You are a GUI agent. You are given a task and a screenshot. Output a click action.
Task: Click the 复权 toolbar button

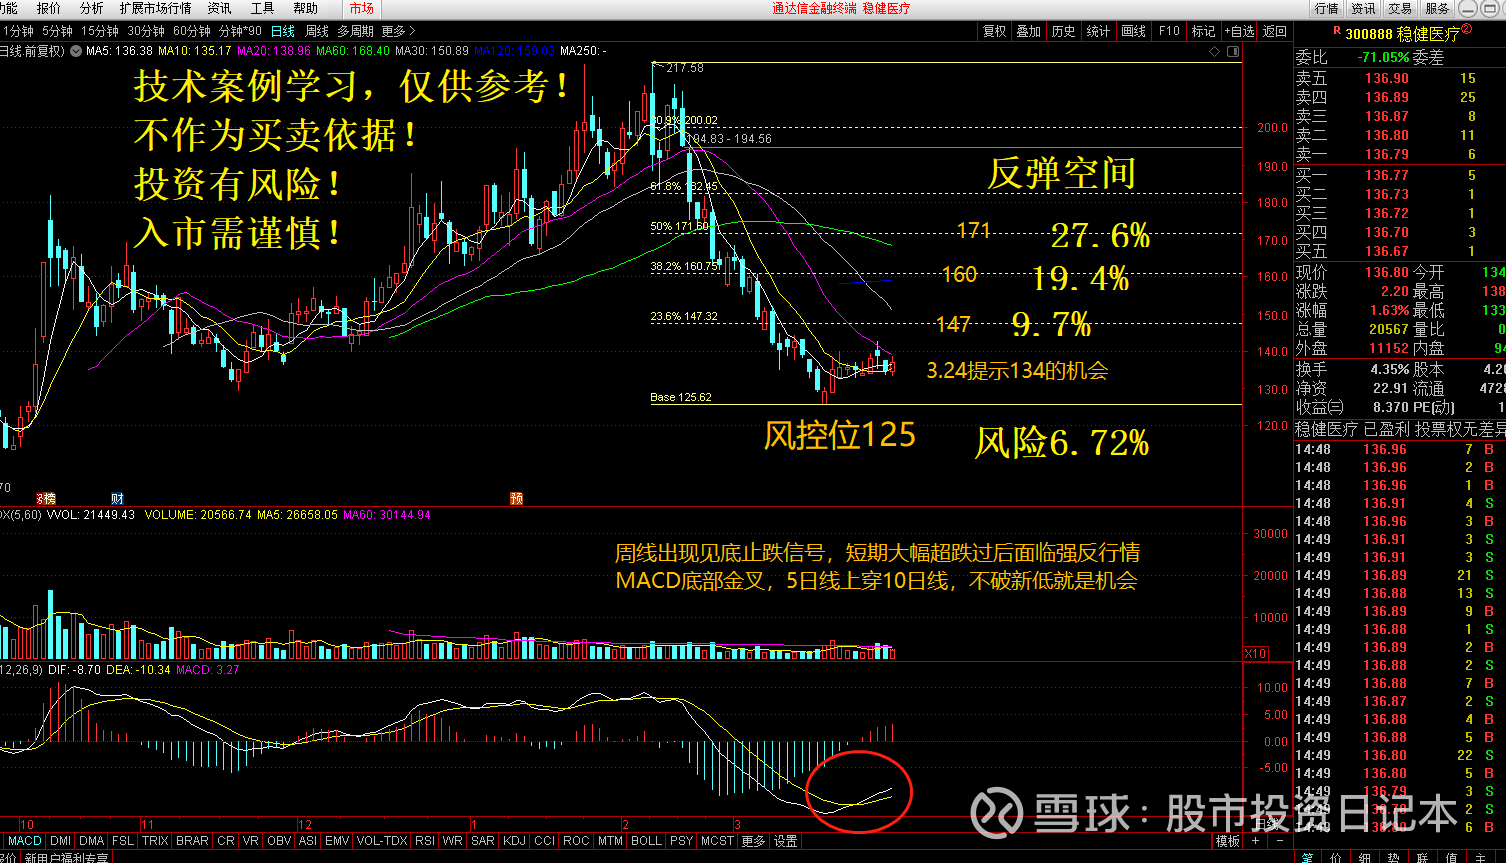tap(995, 31)
